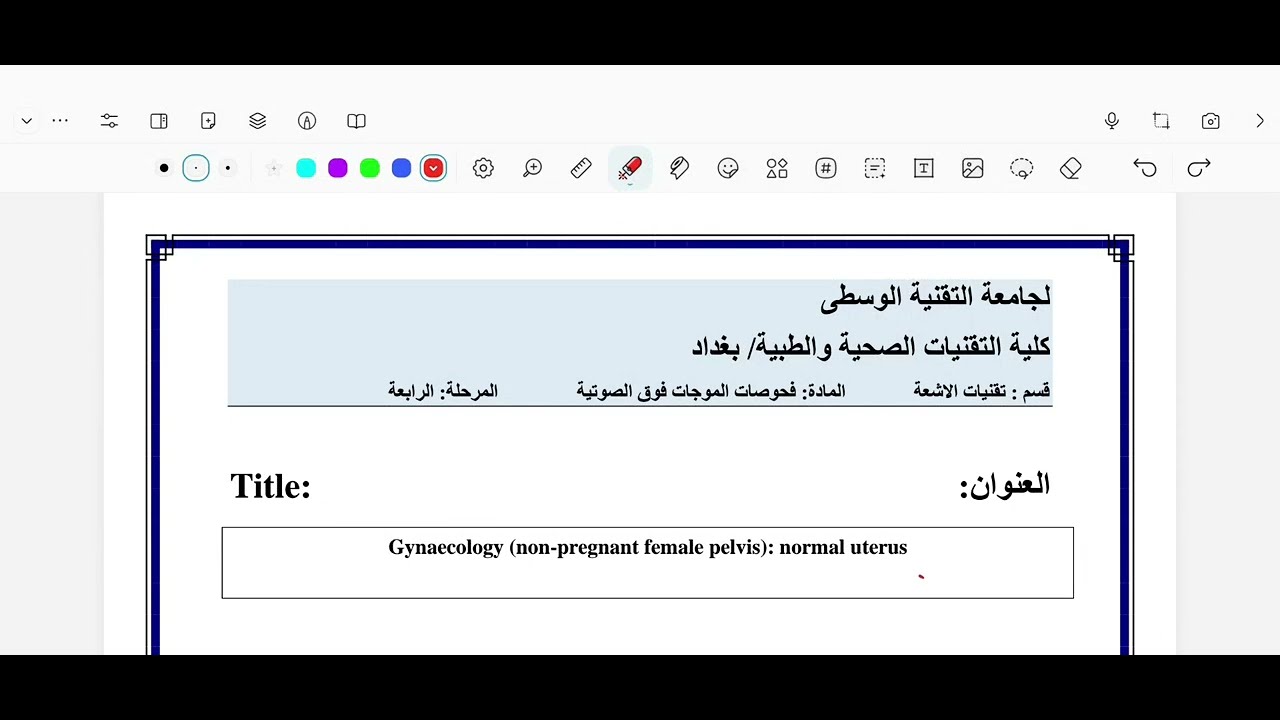Pick the purple color swatch
The width and height of the screenshot is (1280, 720).
tap(338, 168)
